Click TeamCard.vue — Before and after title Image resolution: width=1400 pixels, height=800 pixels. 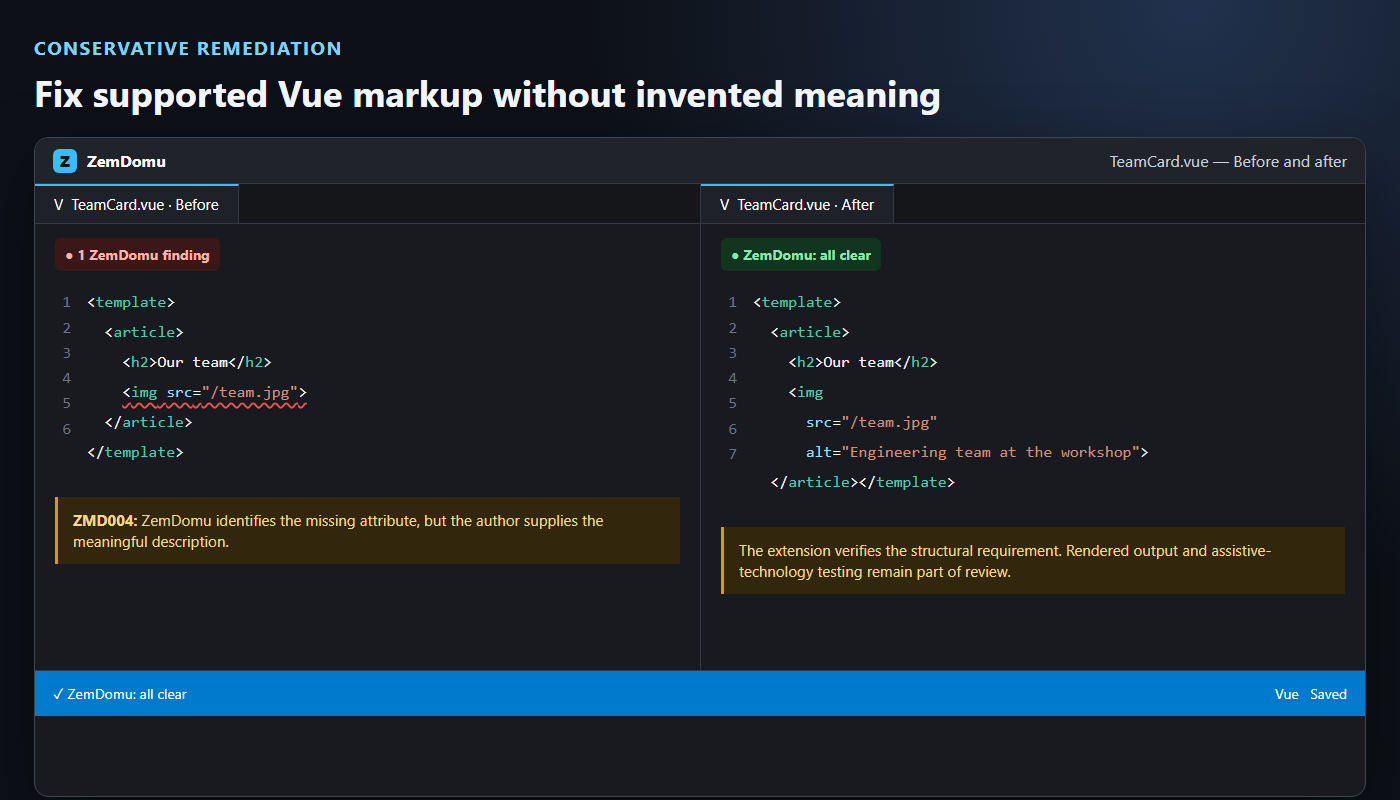coord(1228,161)
